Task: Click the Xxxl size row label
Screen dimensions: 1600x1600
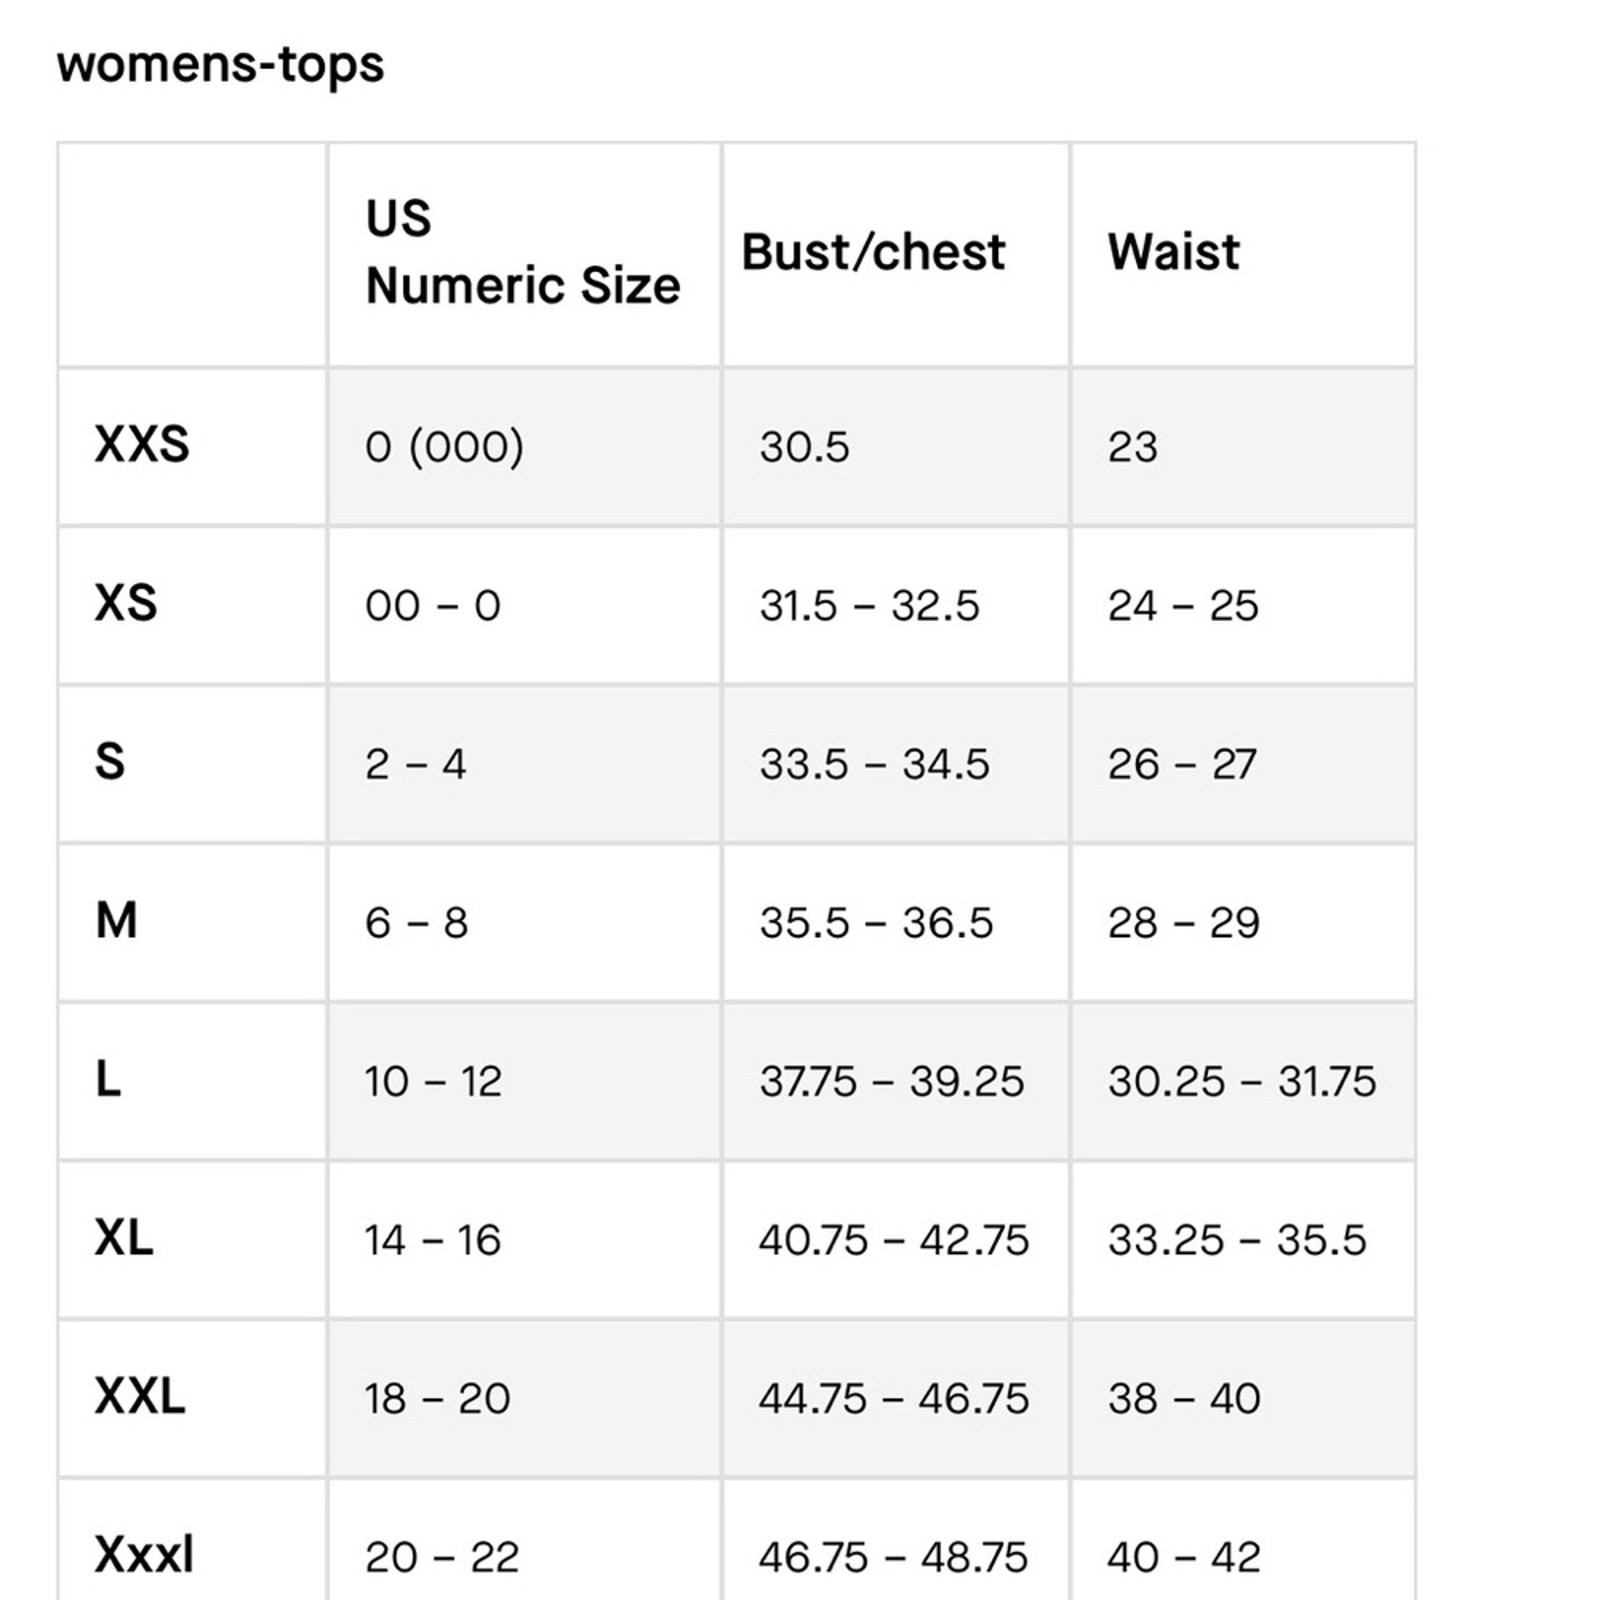Action: [x=144, y=1555]
